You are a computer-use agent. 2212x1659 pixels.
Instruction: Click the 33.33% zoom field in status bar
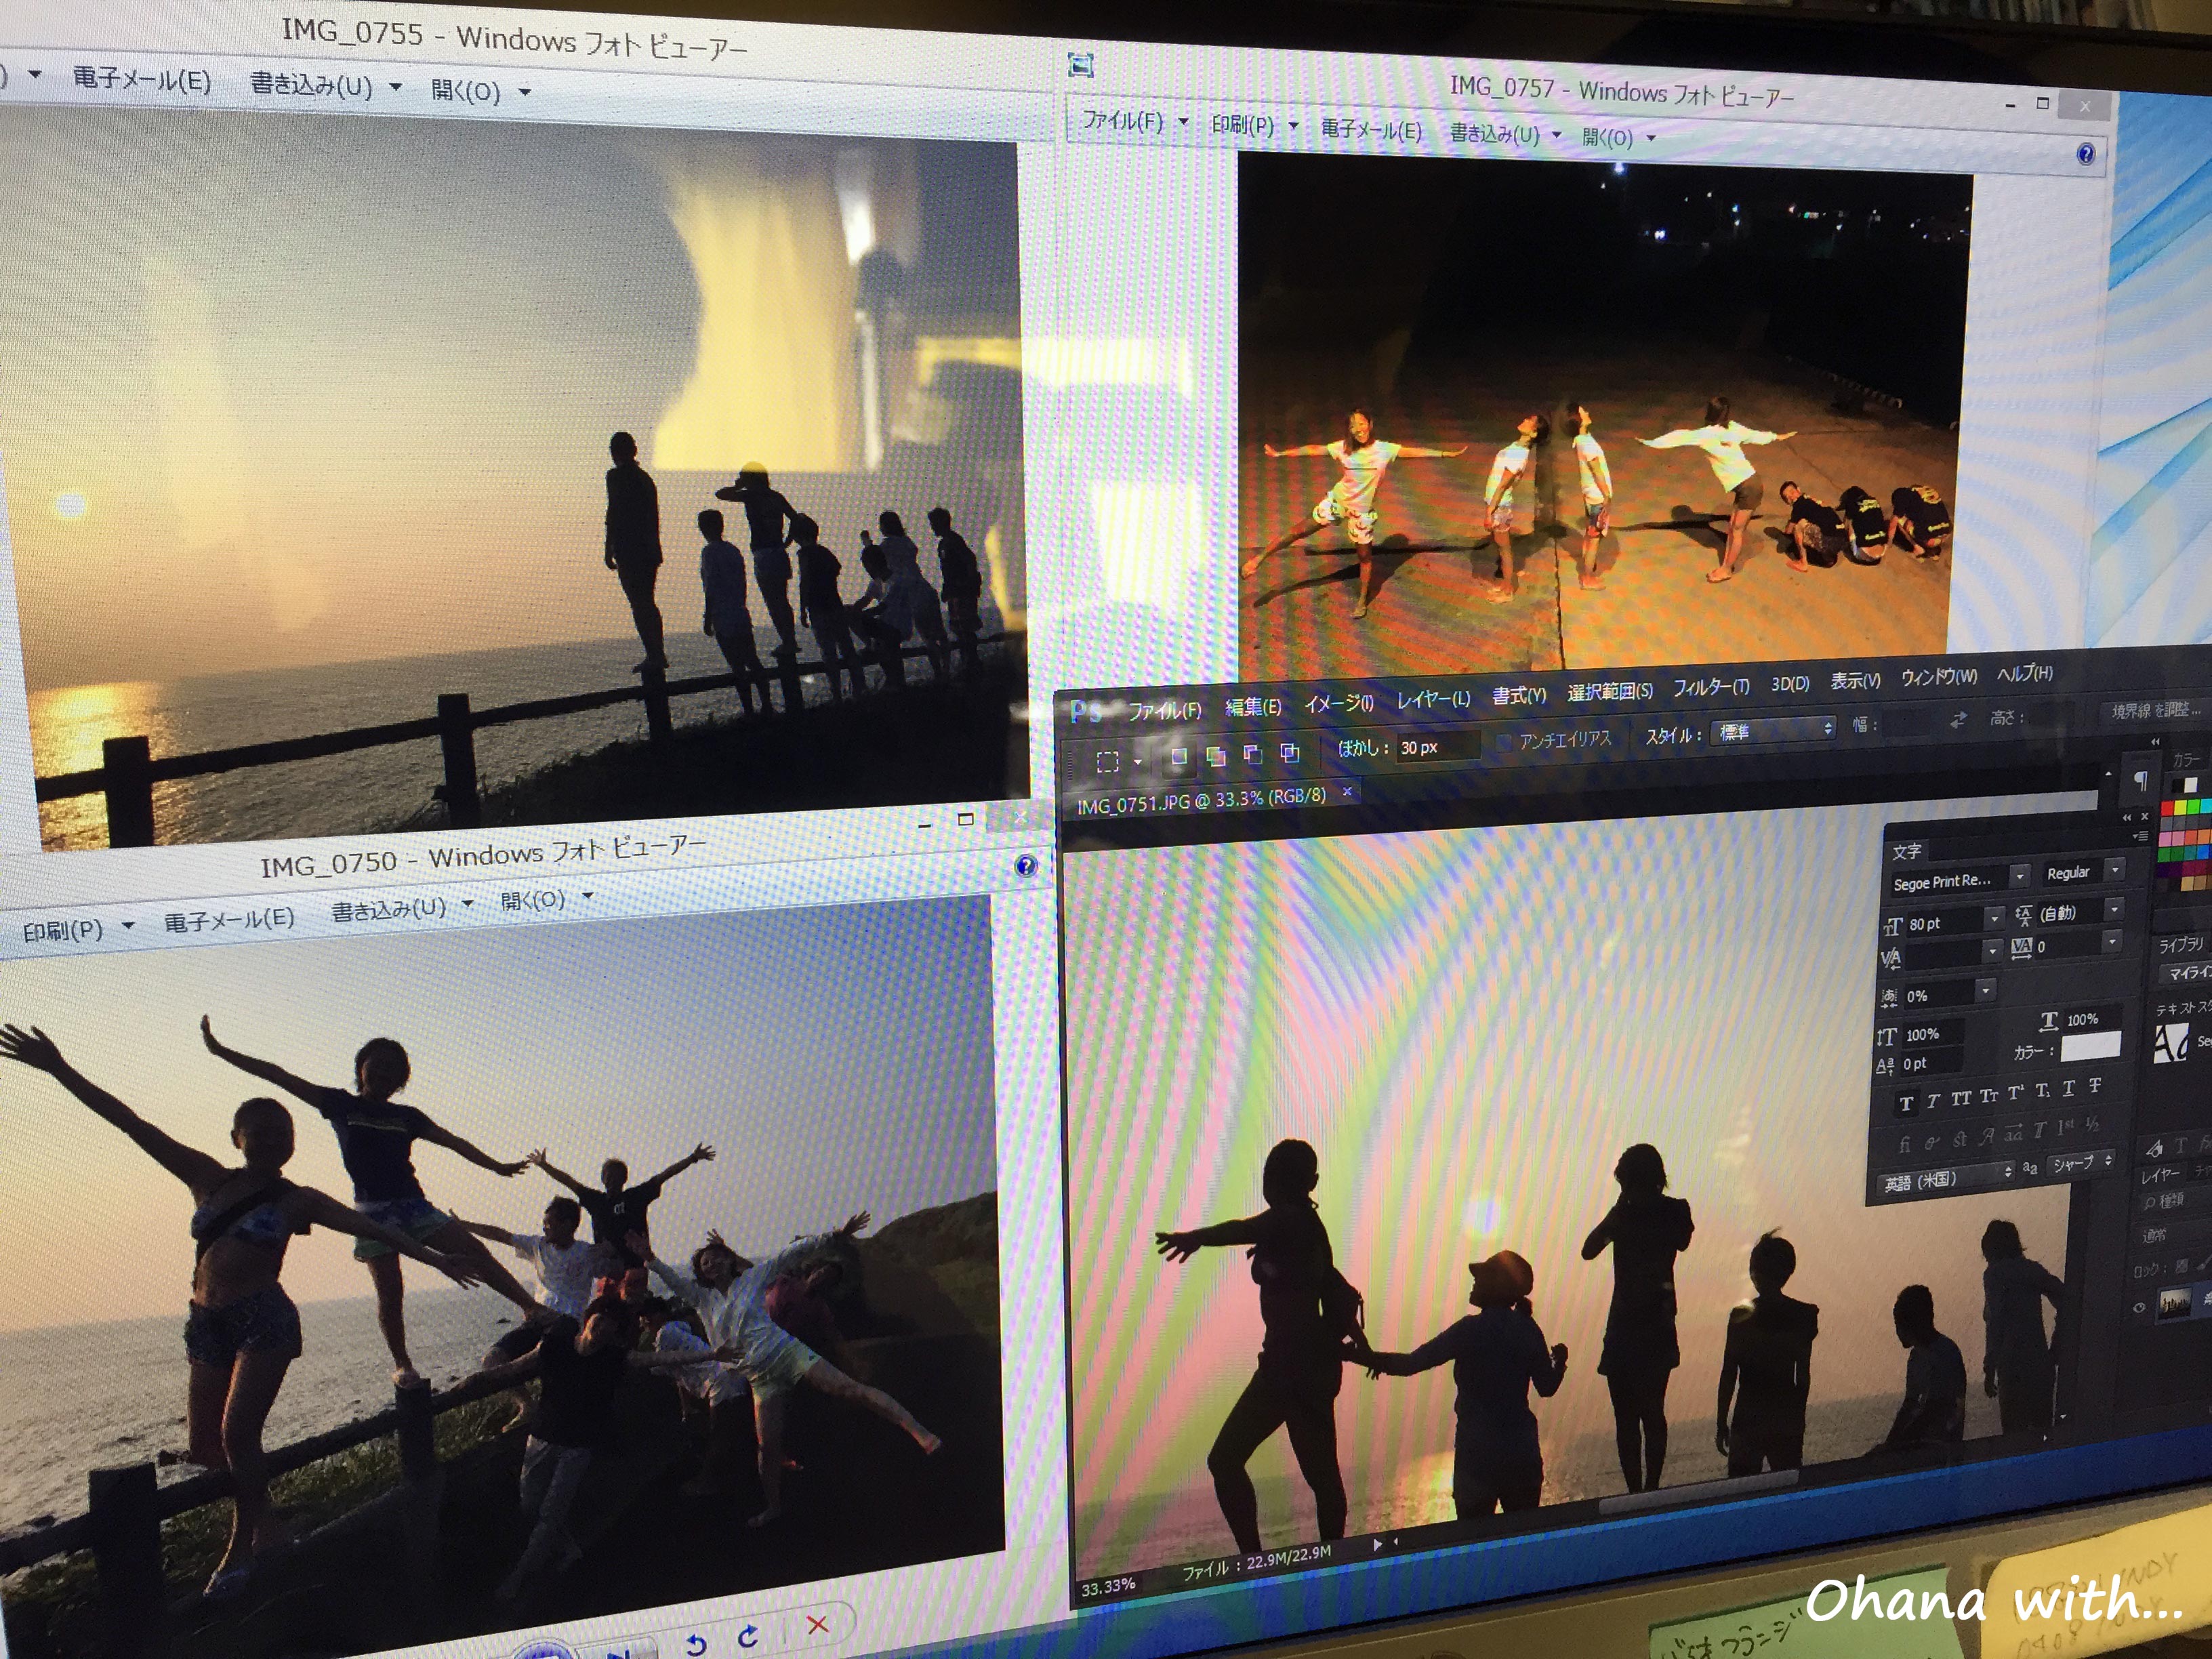click(x=1108, y=1586)
